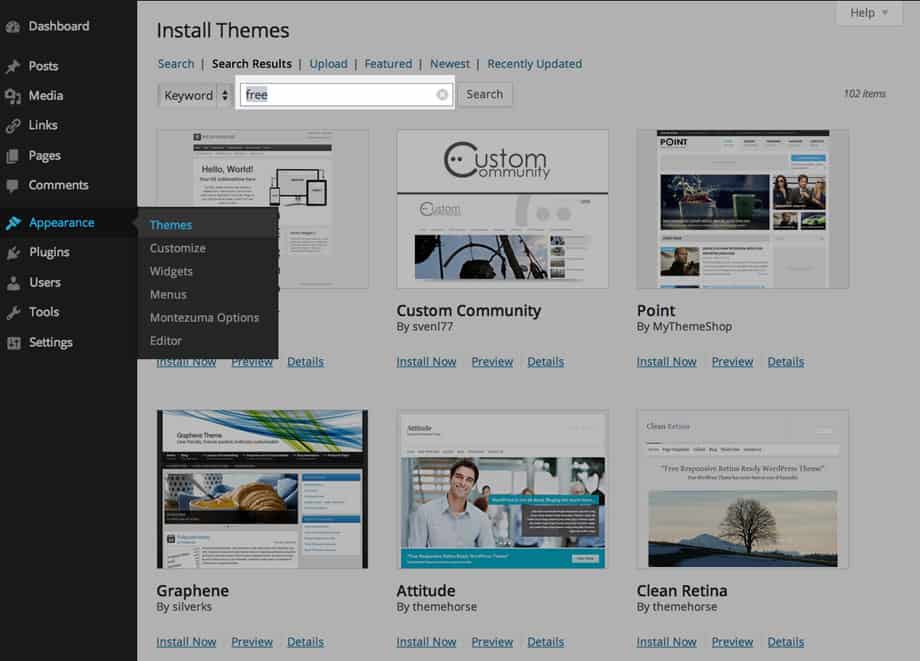Click the Tools wrench icon
Image resolution: width=920 pixels, height=661 pixels.
tap(13, 313)
